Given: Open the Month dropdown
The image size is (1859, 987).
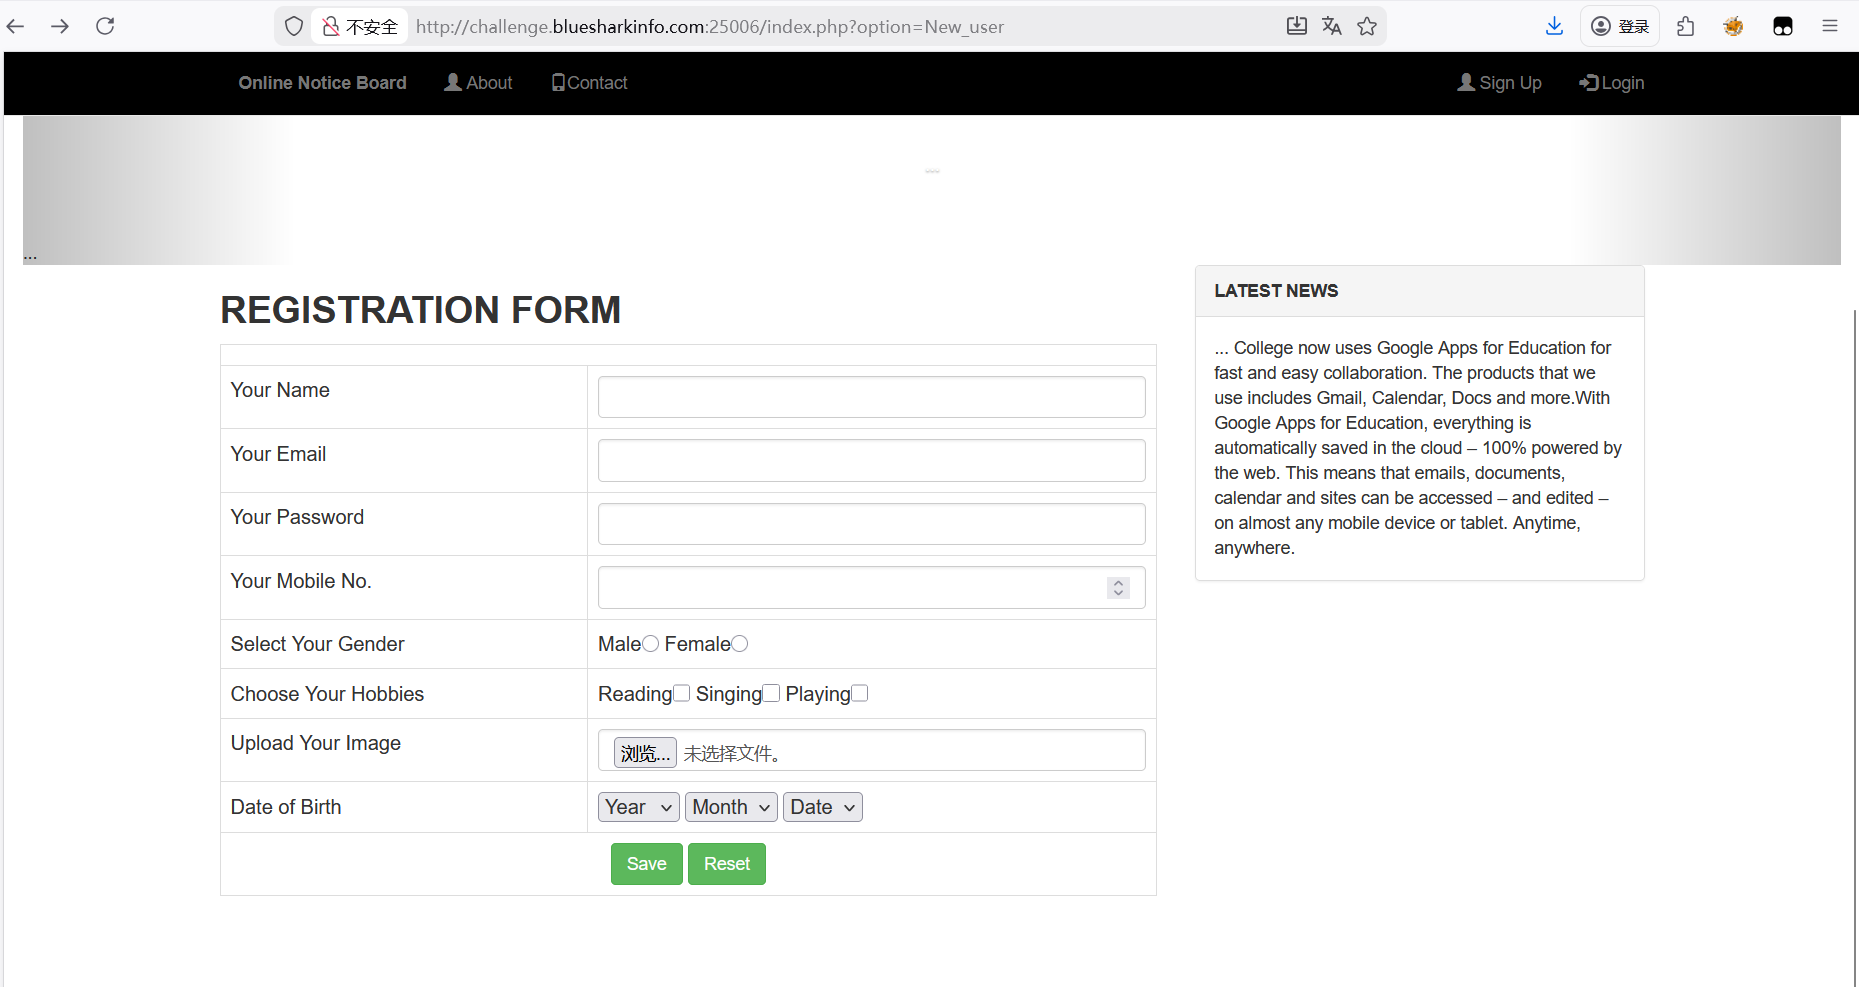Looking at the screenshot, I should tap(730, 807).
